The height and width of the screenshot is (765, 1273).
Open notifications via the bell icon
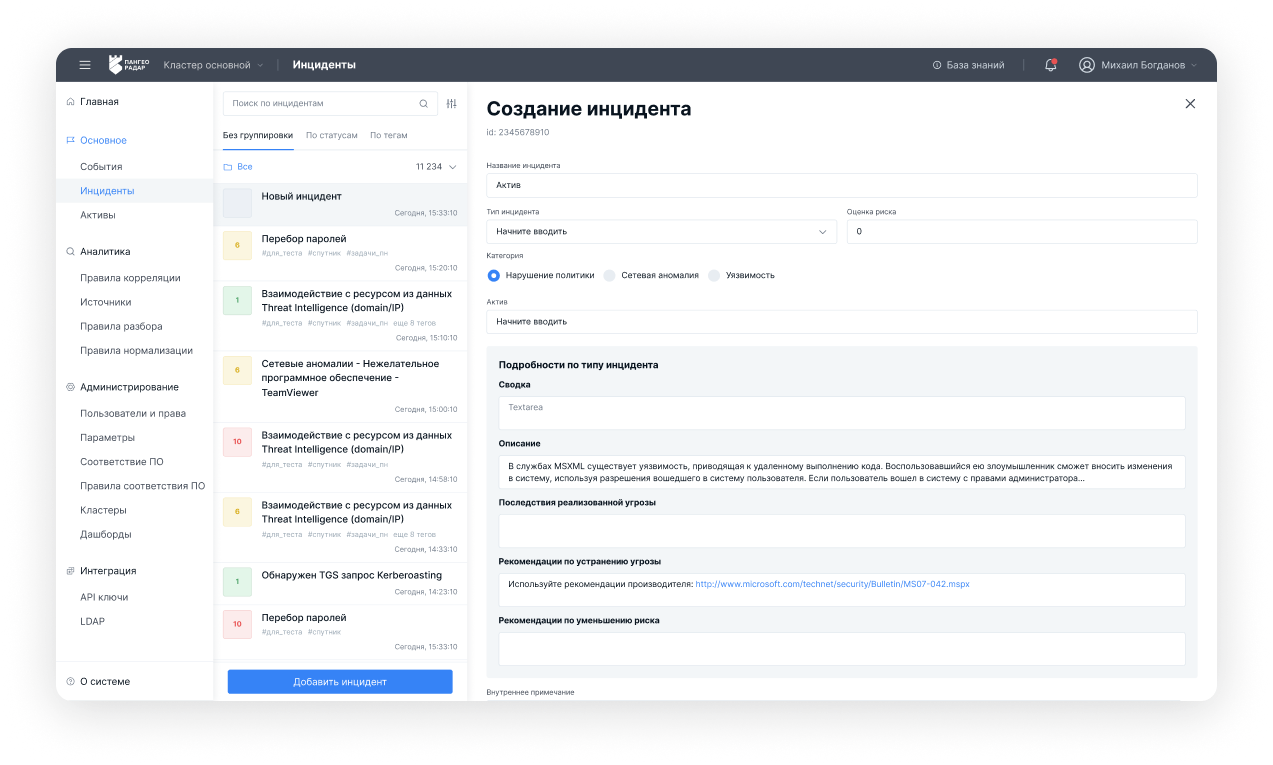click(1049, 63)
